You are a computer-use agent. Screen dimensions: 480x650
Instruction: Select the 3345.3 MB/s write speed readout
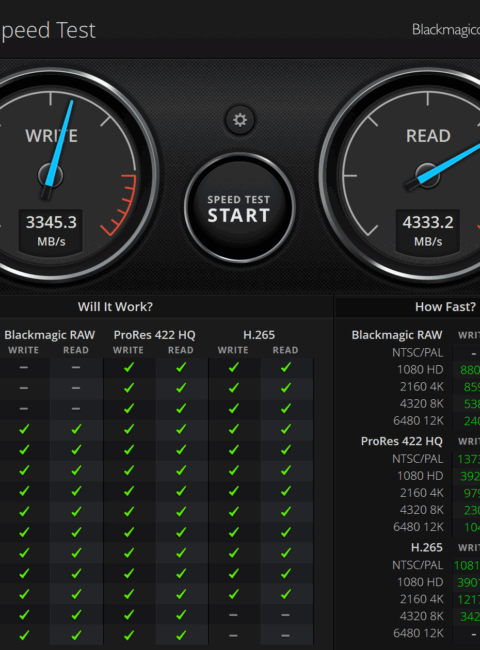point(51,230)
